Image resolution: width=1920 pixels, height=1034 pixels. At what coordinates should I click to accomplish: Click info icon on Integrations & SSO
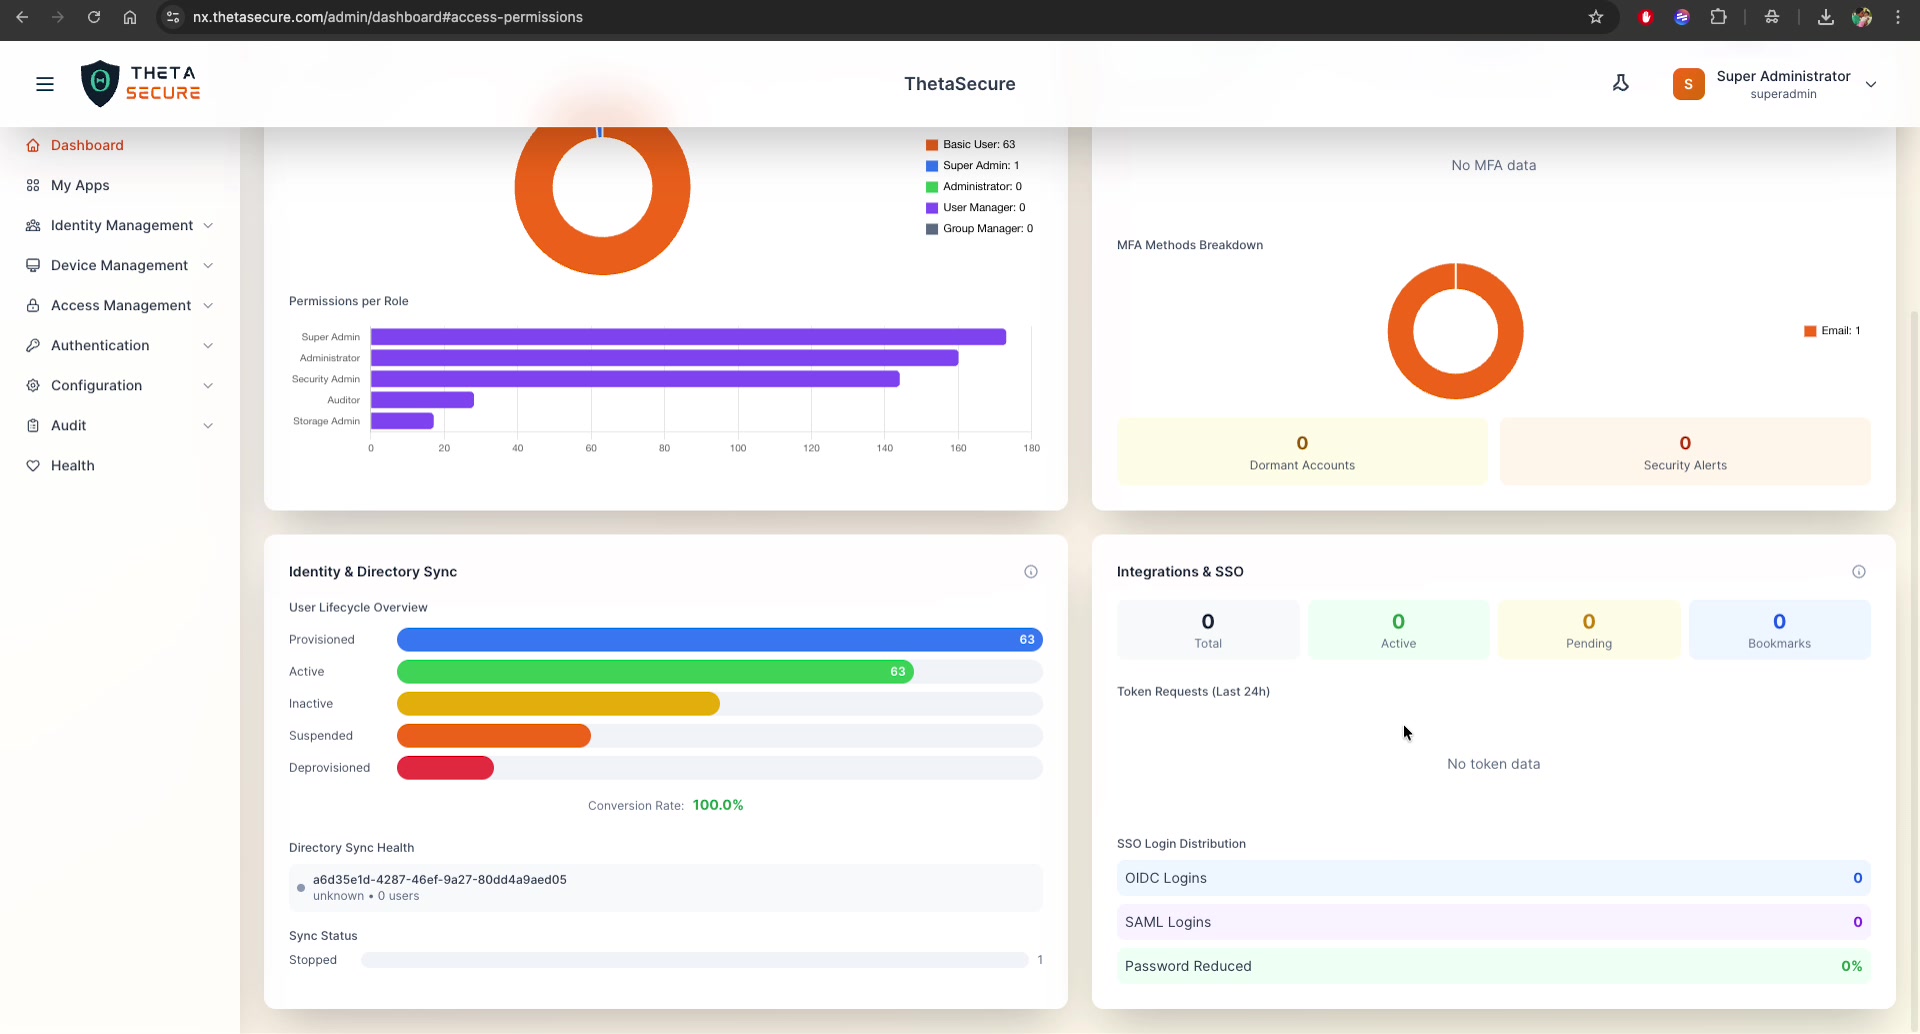click(1859, 572)
